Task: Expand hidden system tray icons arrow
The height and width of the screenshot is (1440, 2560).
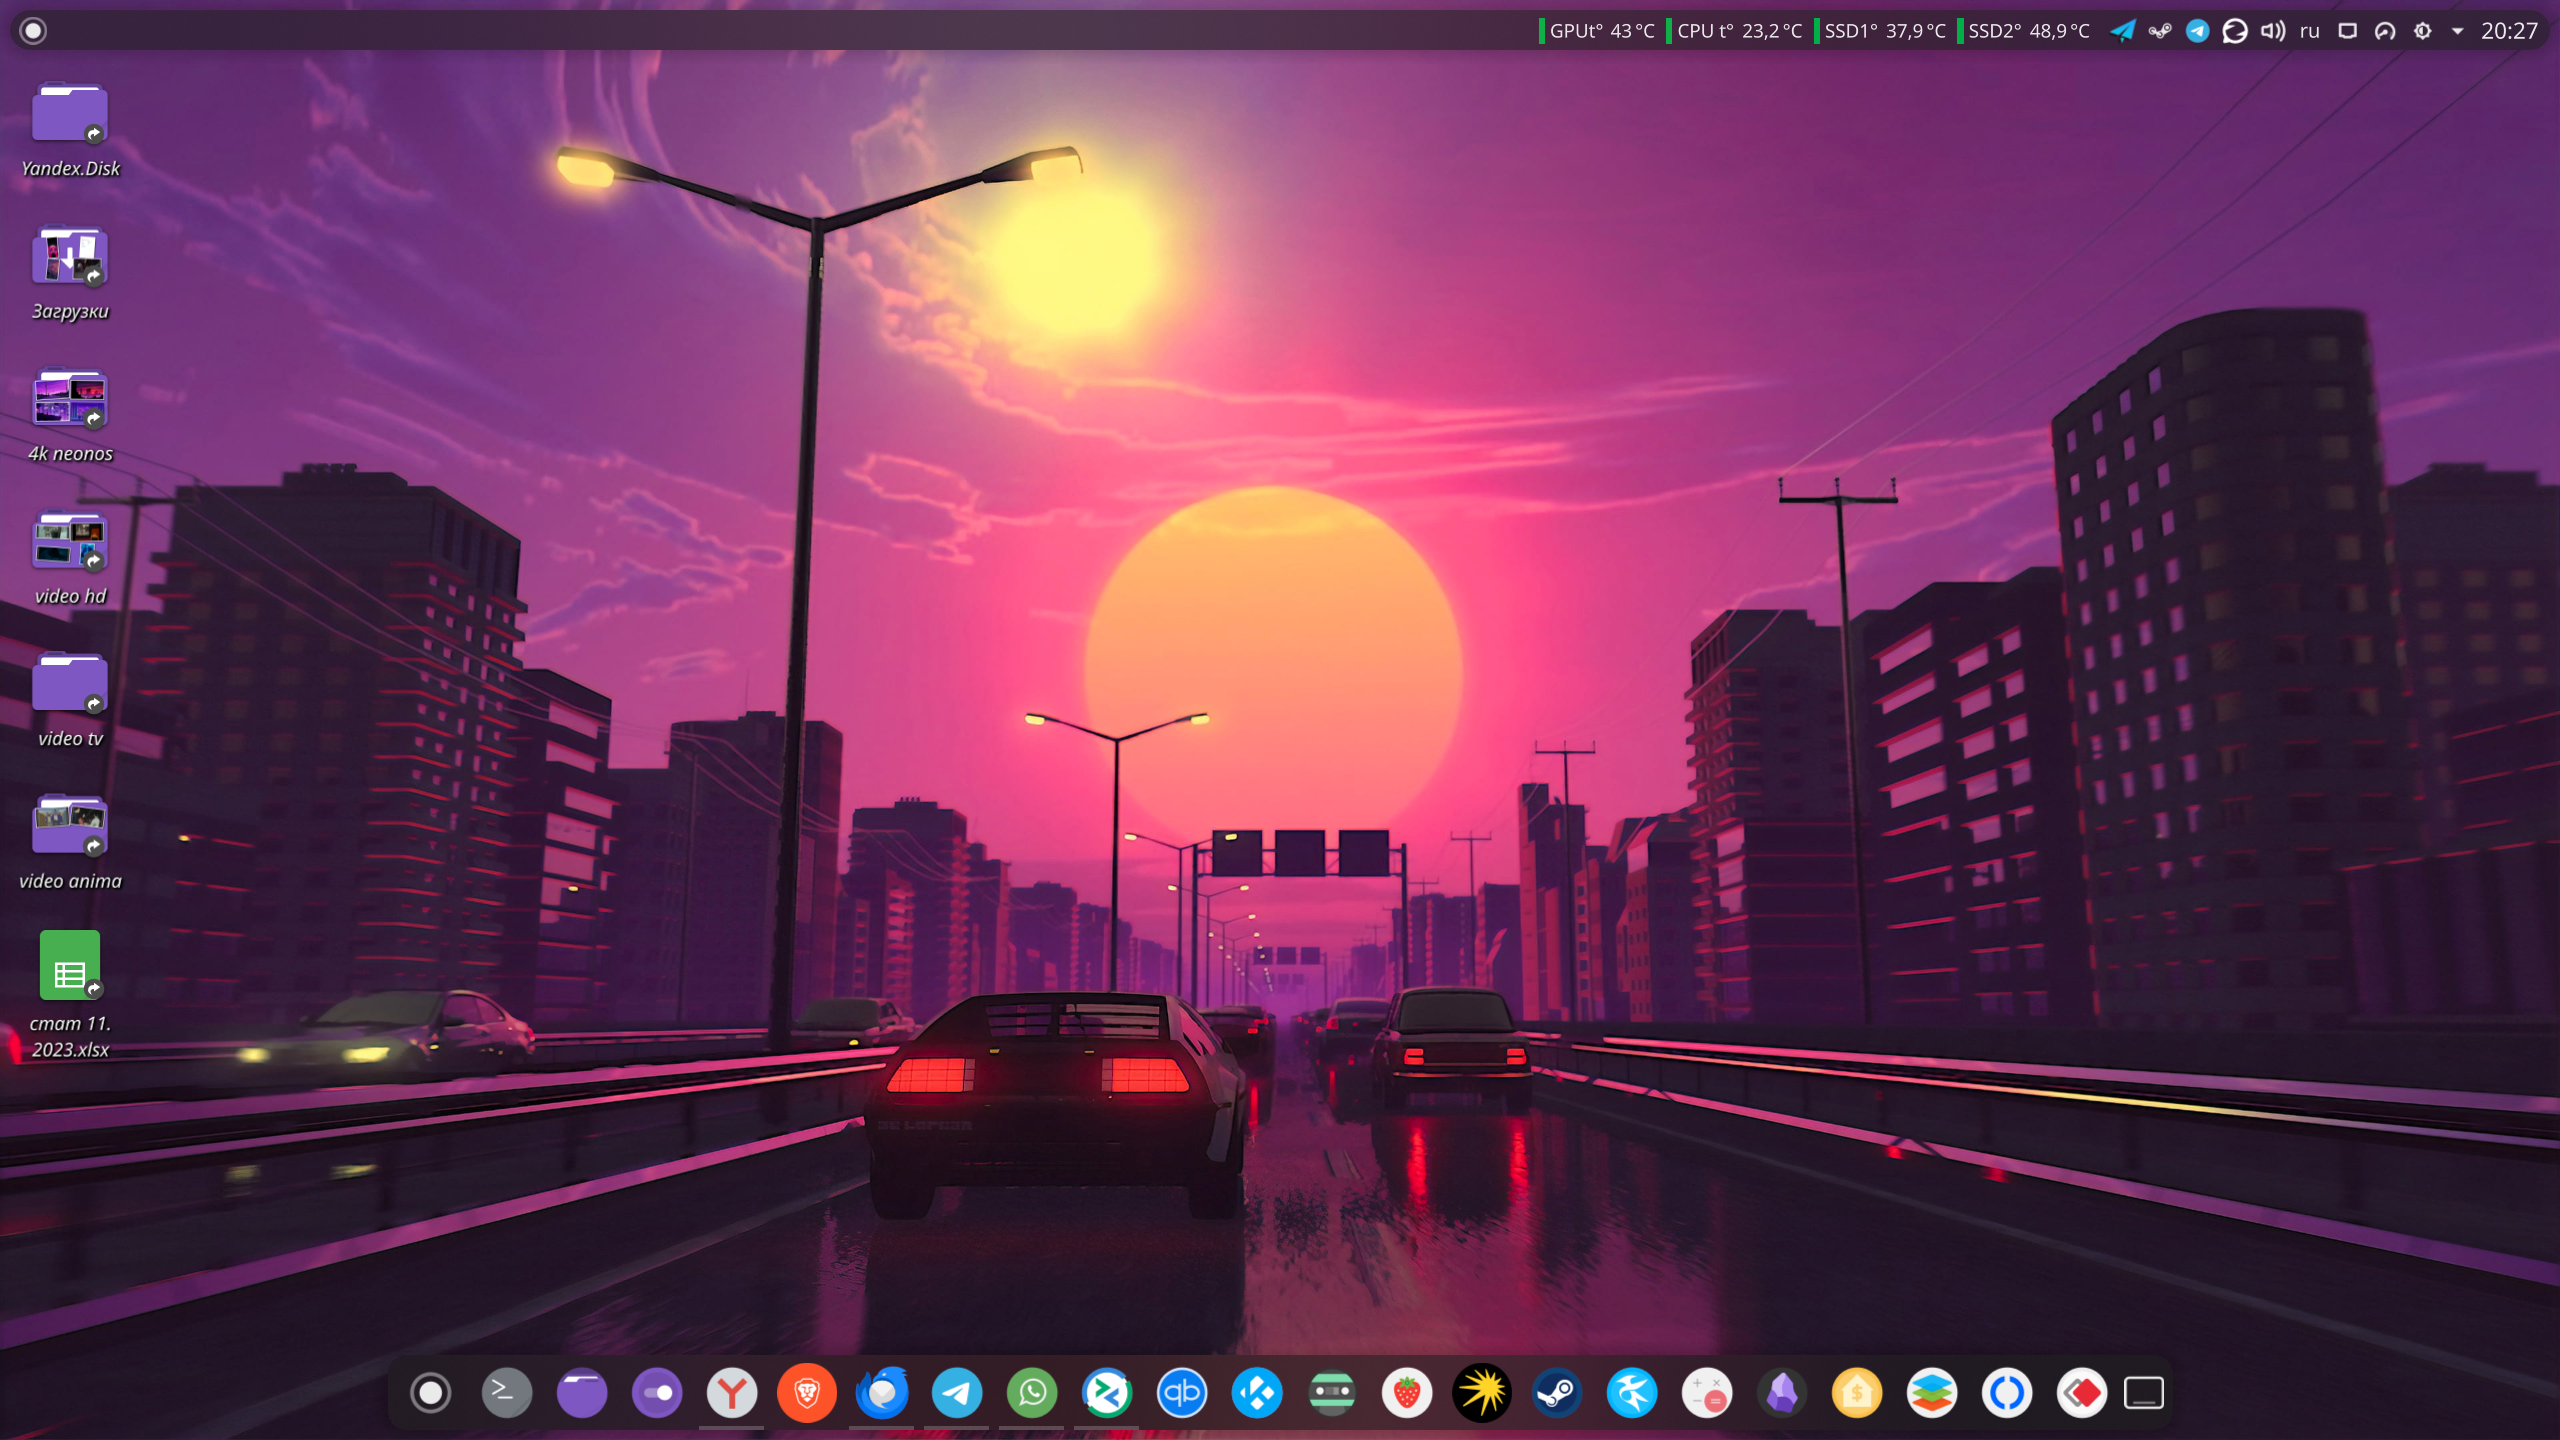Action: pos(2457,31)
